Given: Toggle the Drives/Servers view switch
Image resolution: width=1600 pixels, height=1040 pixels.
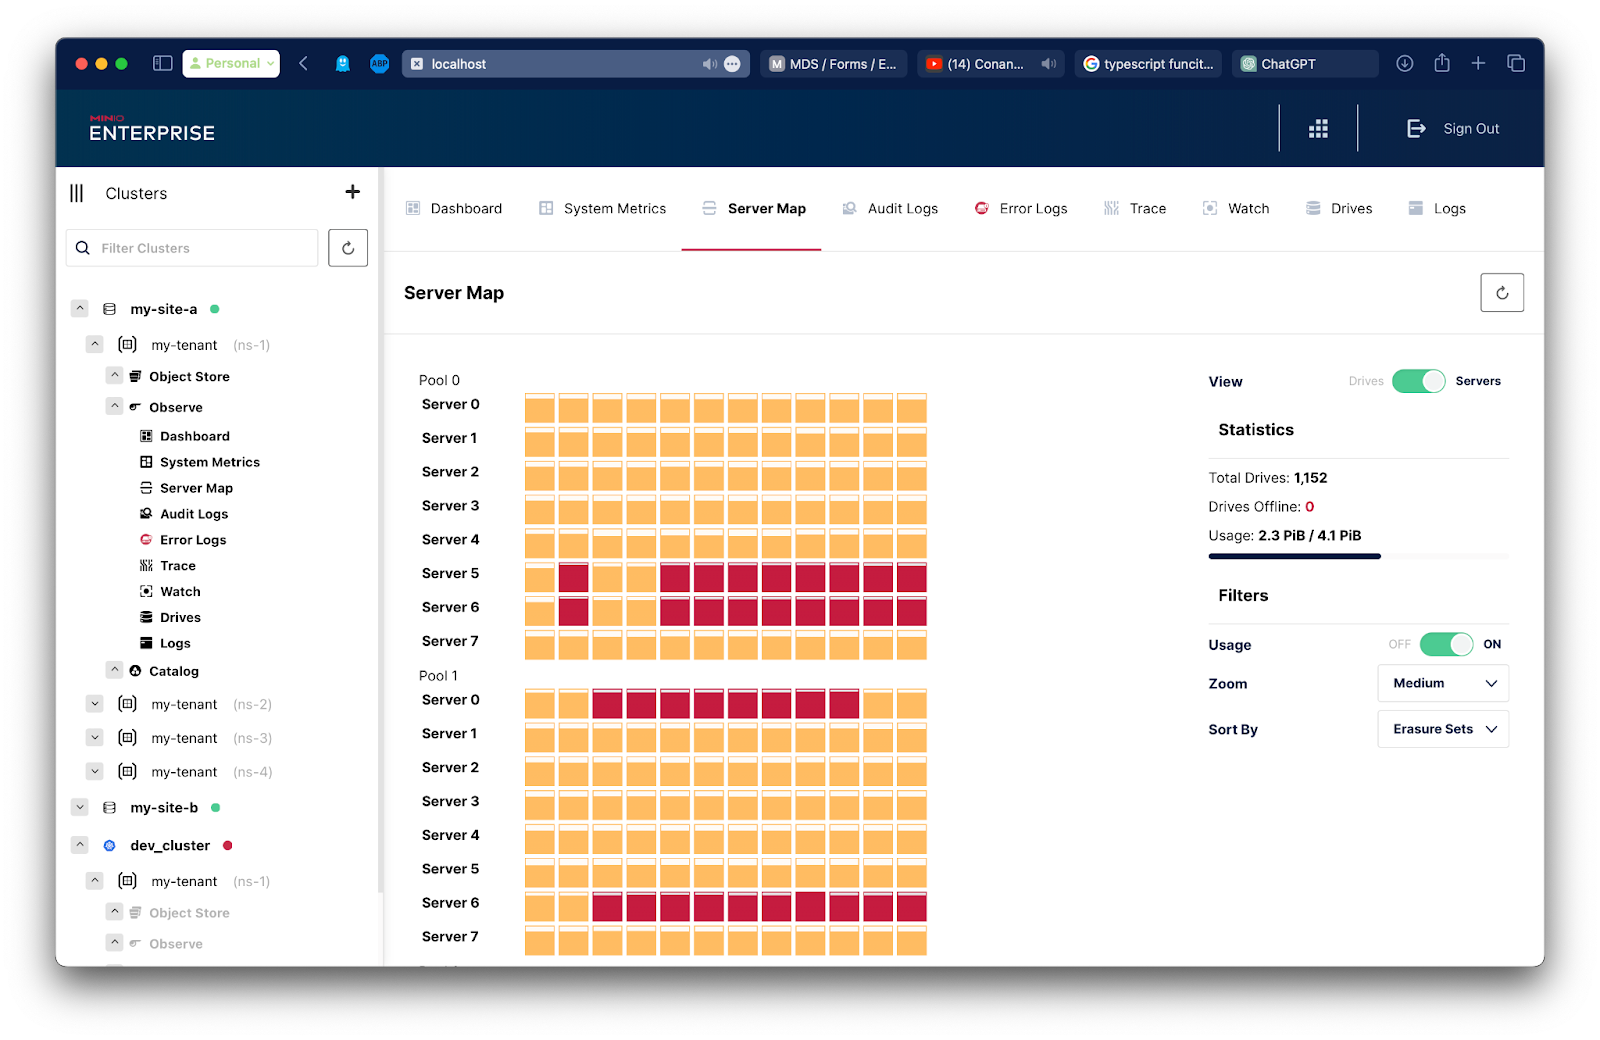Looking at the screenshot, I should (1418, 381).
